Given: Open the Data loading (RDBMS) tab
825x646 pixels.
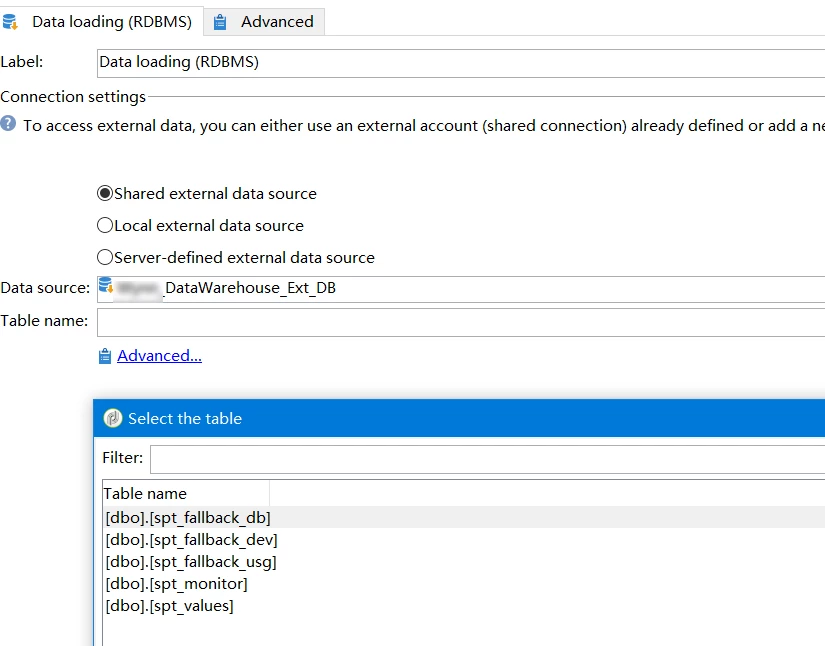Looking at the screenshot, I should click(x=101, y=22).
